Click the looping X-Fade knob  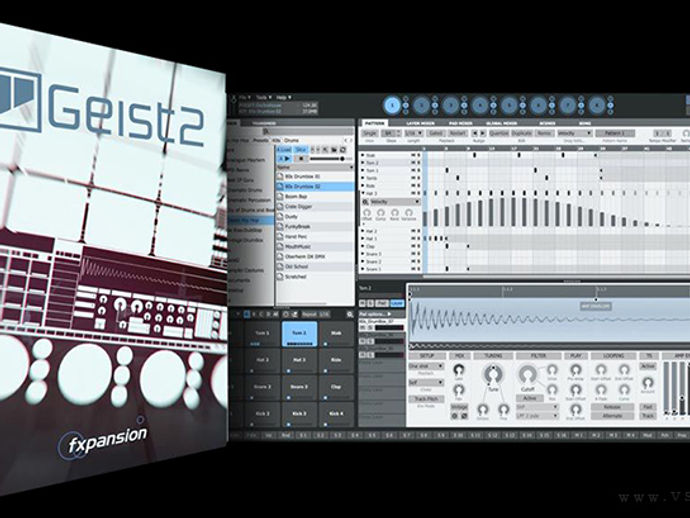(601, 389)
